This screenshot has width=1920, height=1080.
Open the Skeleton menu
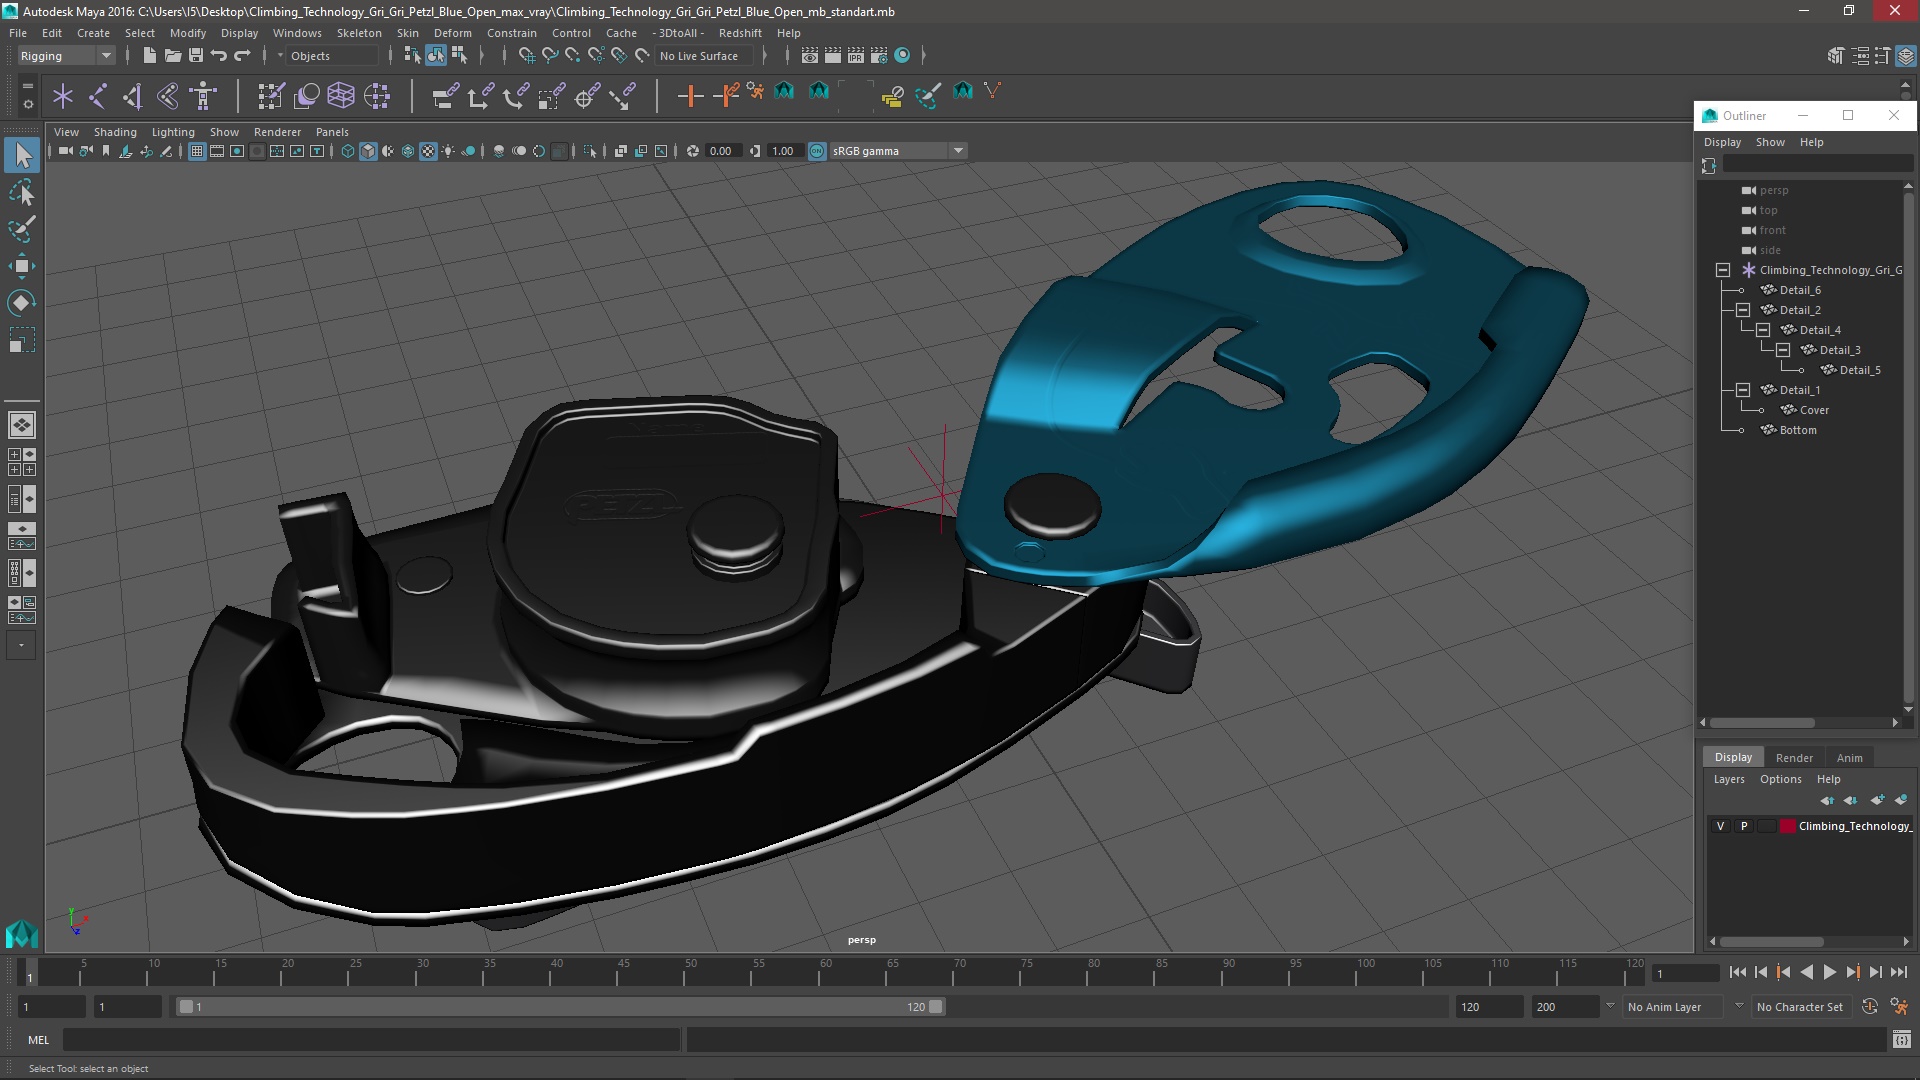pos(359,33)
